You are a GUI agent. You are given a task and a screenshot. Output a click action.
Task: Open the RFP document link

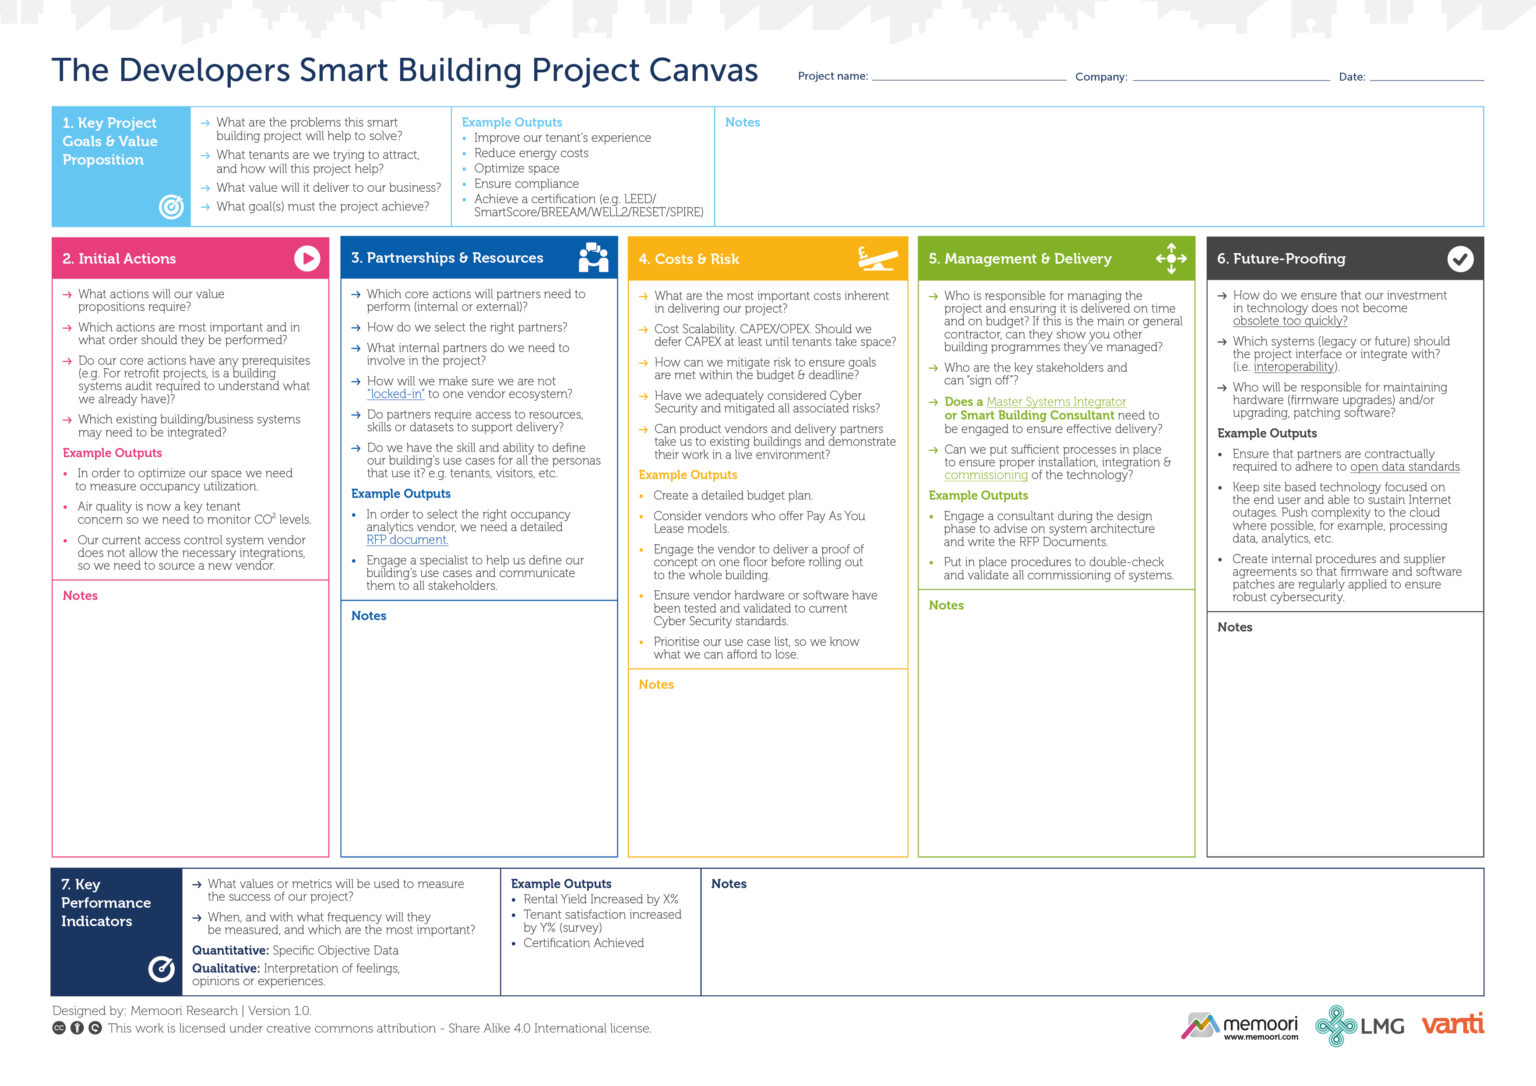pos(407,539)
